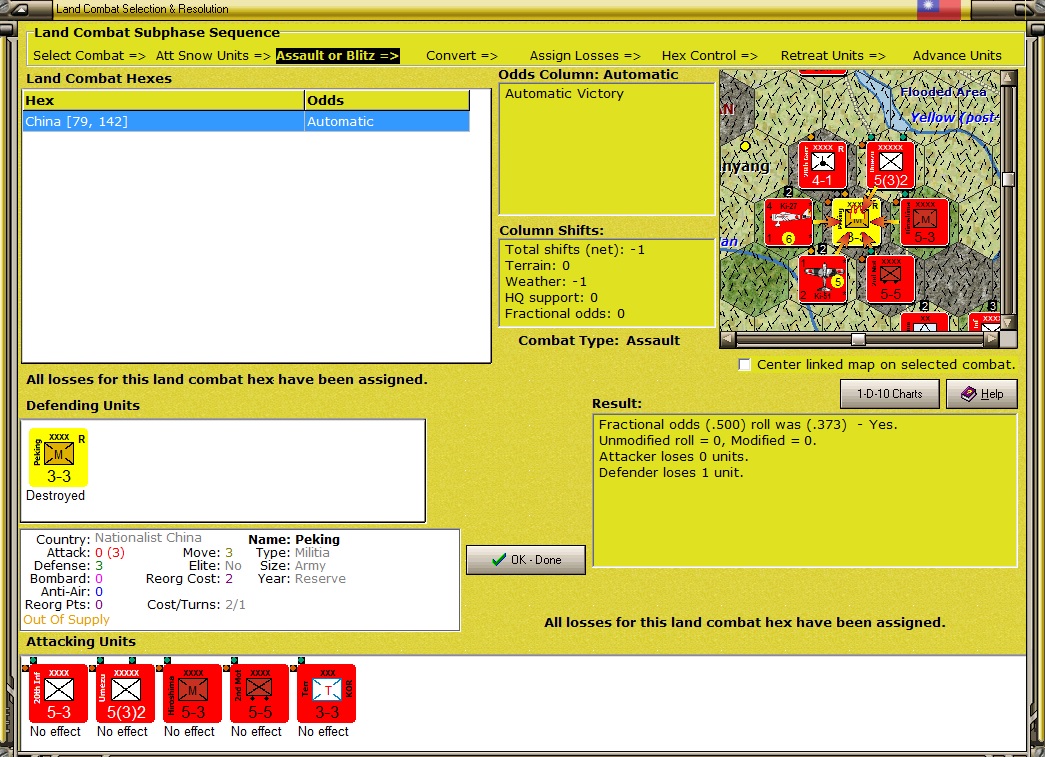Screen dimensions: 1045x757
Task: Select the Umezu 5(3)2 attacking unit
Action: 125,693
